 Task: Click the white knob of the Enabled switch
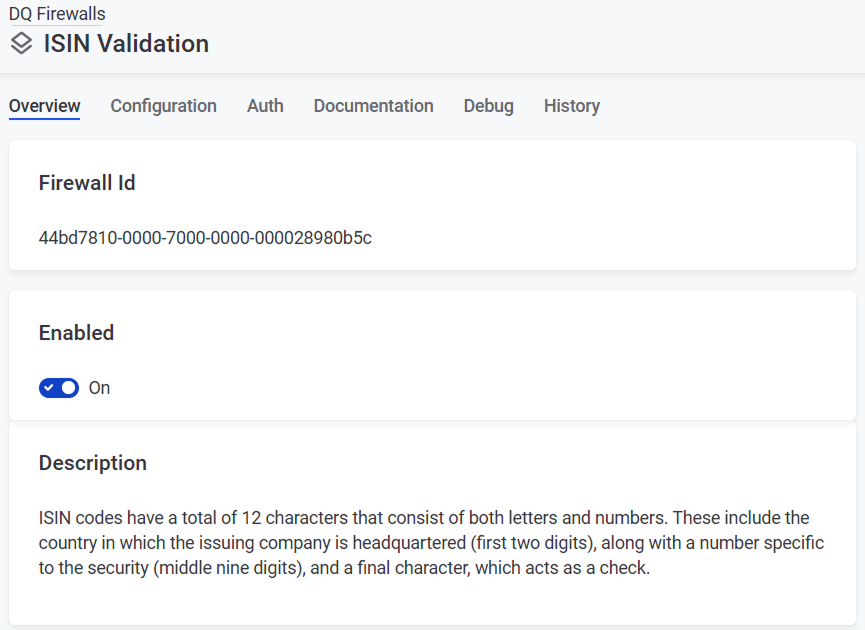click(69, 388)
